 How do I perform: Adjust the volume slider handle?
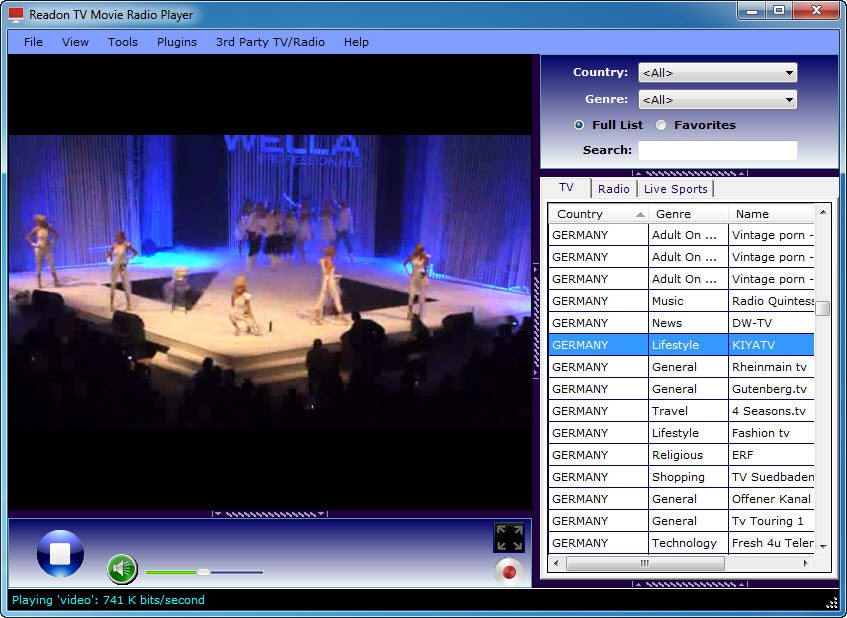tap(204, 572)
